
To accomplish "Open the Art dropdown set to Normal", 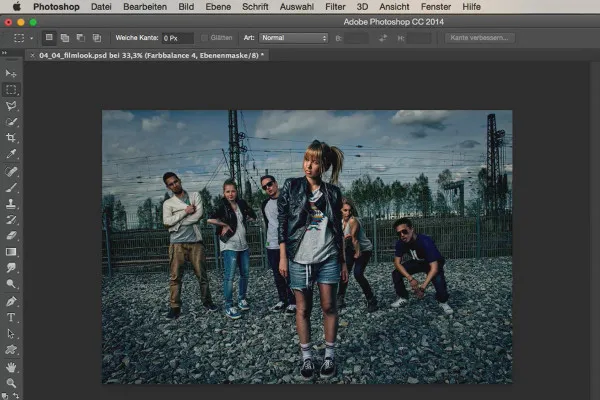I will (x=293, y=38).
